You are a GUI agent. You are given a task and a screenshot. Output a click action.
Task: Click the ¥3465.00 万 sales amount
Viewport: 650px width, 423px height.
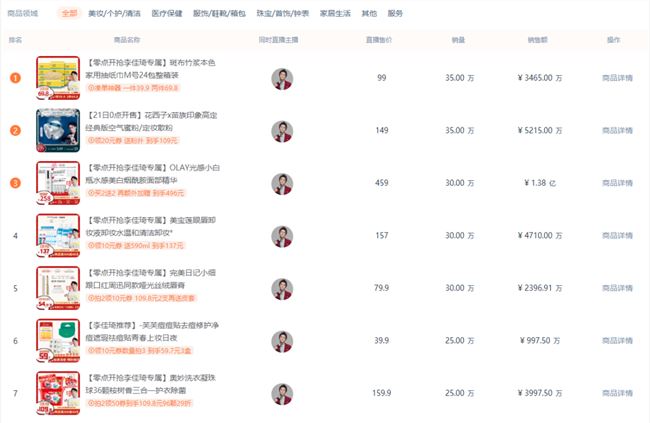[x=540, y=78]
